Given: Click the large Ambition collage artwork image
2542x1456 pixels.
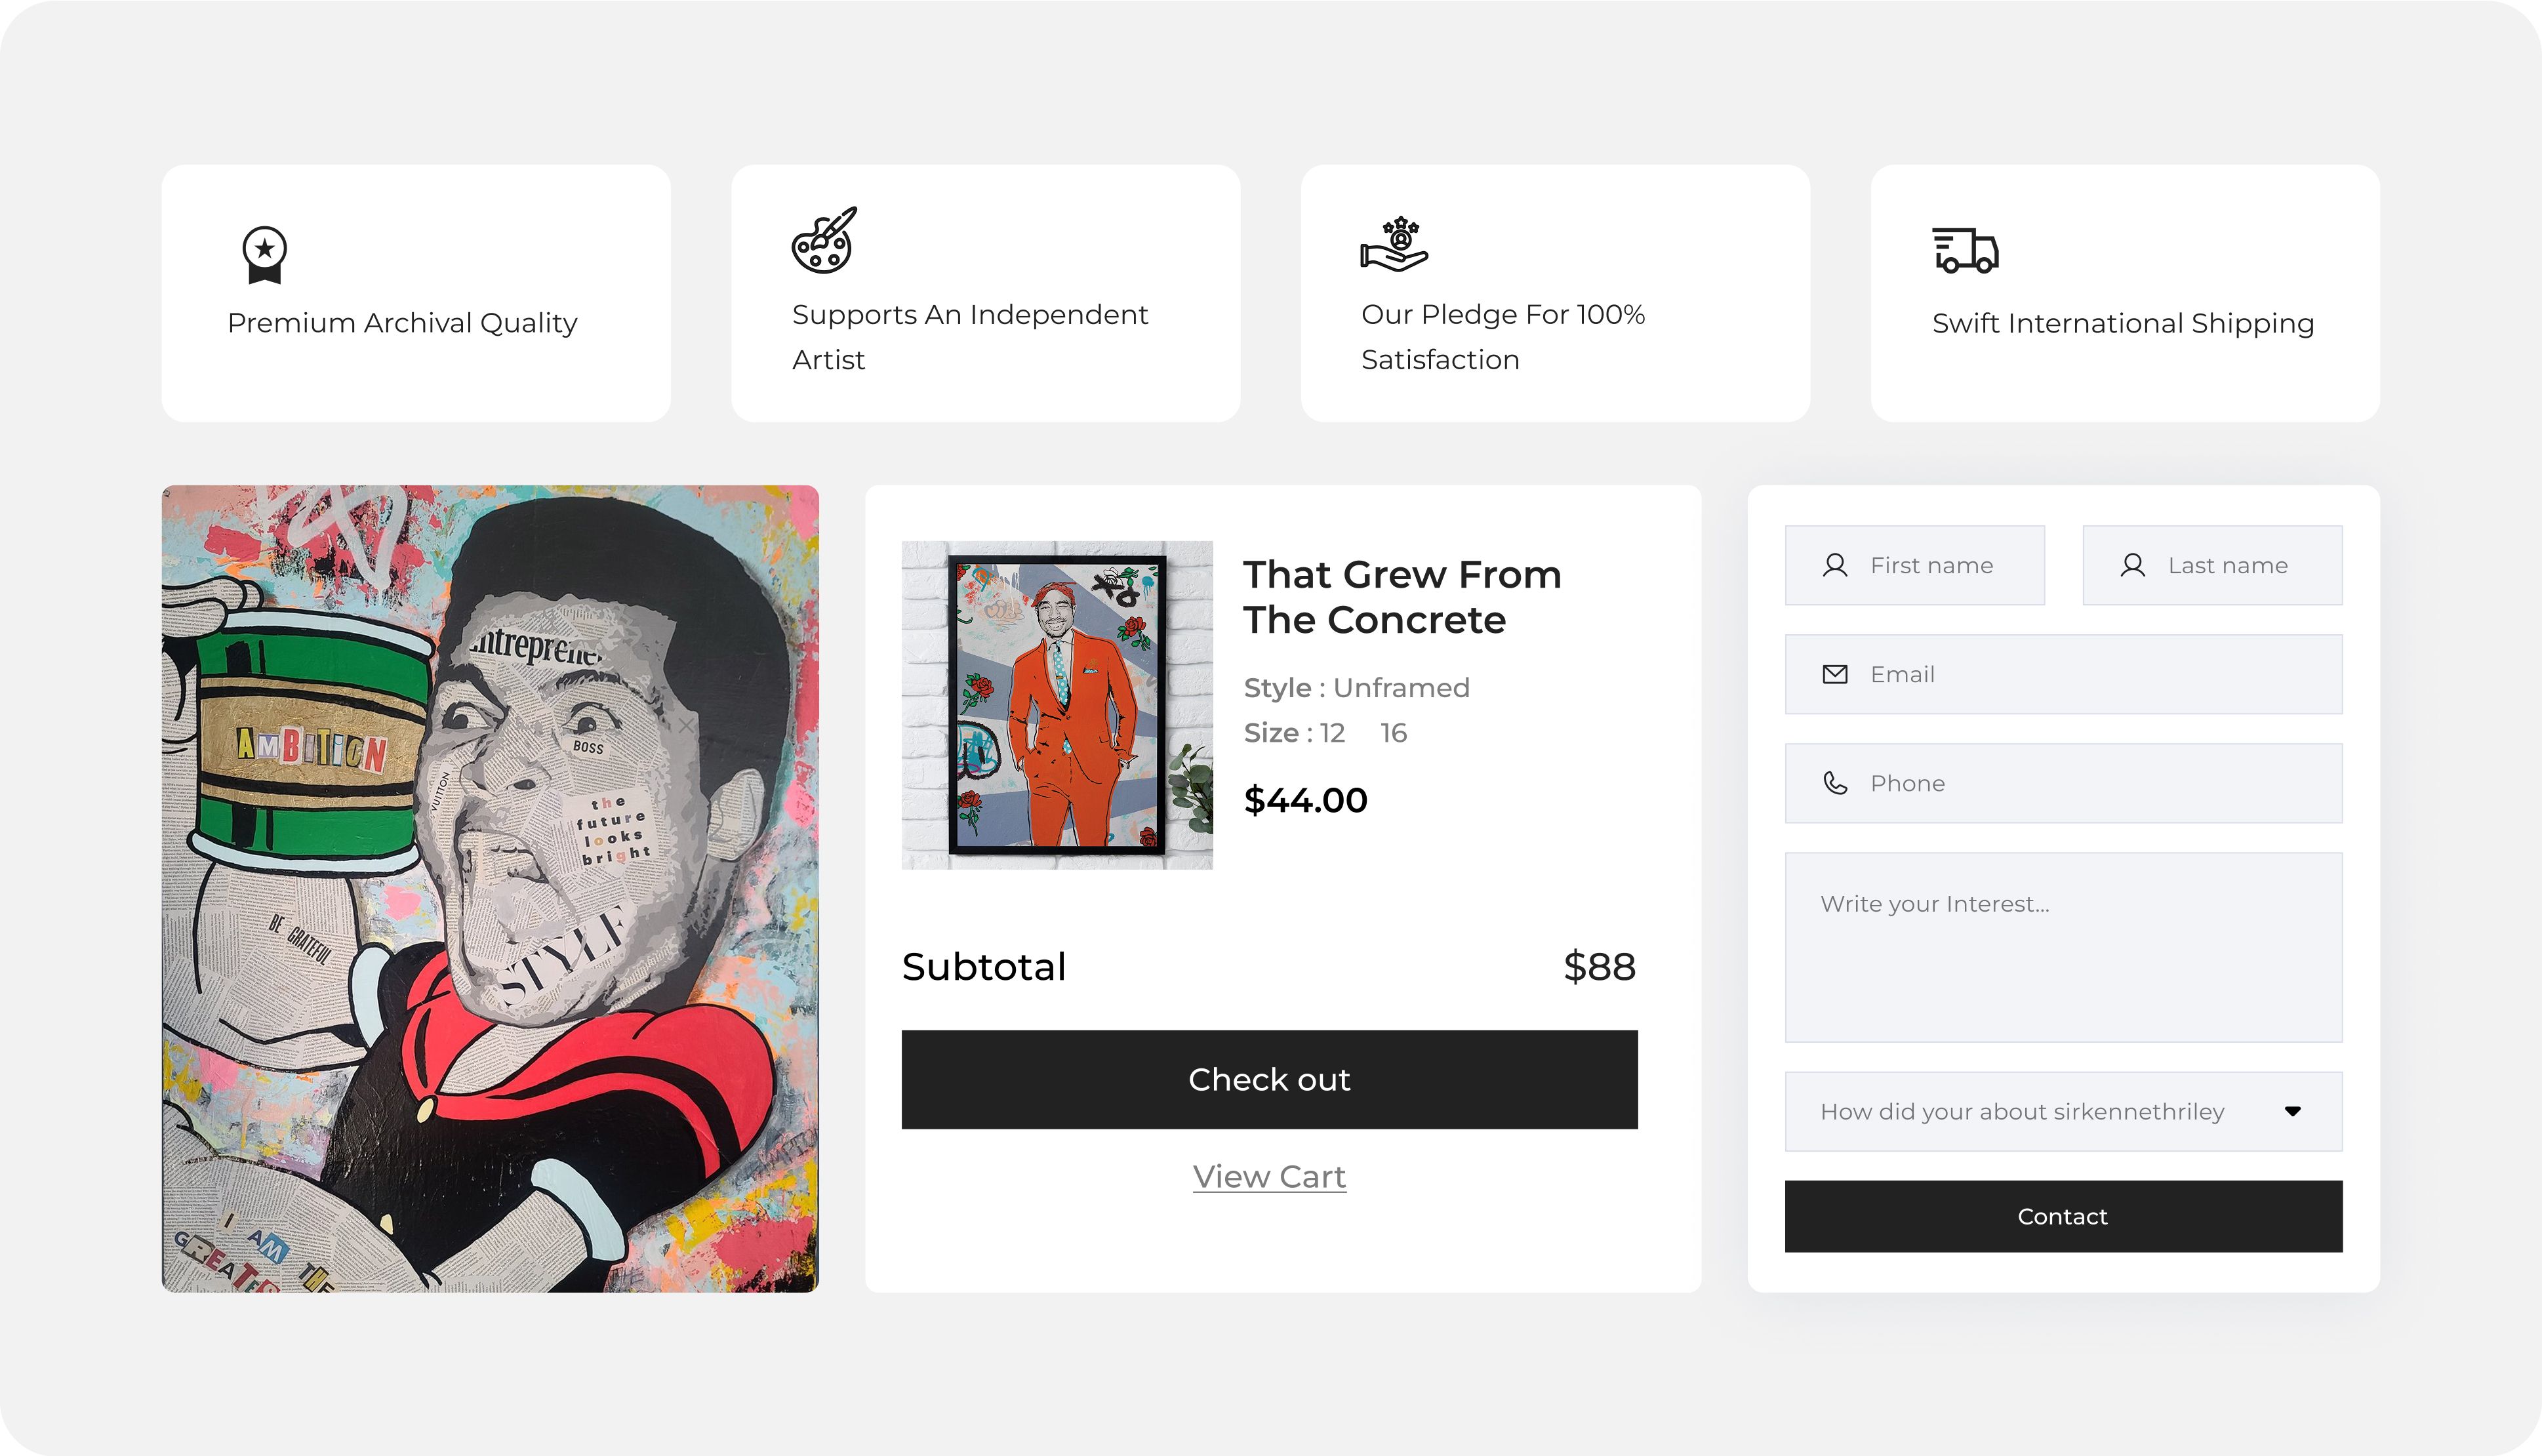Looking at the screenshot, I should pos(490,888).
